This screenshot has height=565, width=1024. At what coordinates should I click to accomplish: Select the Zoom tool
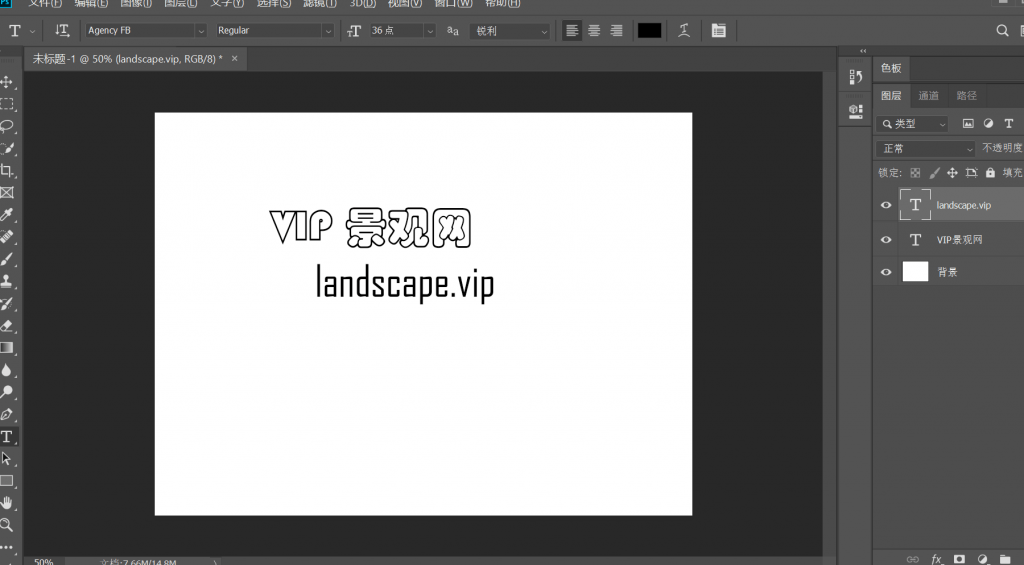7,525
